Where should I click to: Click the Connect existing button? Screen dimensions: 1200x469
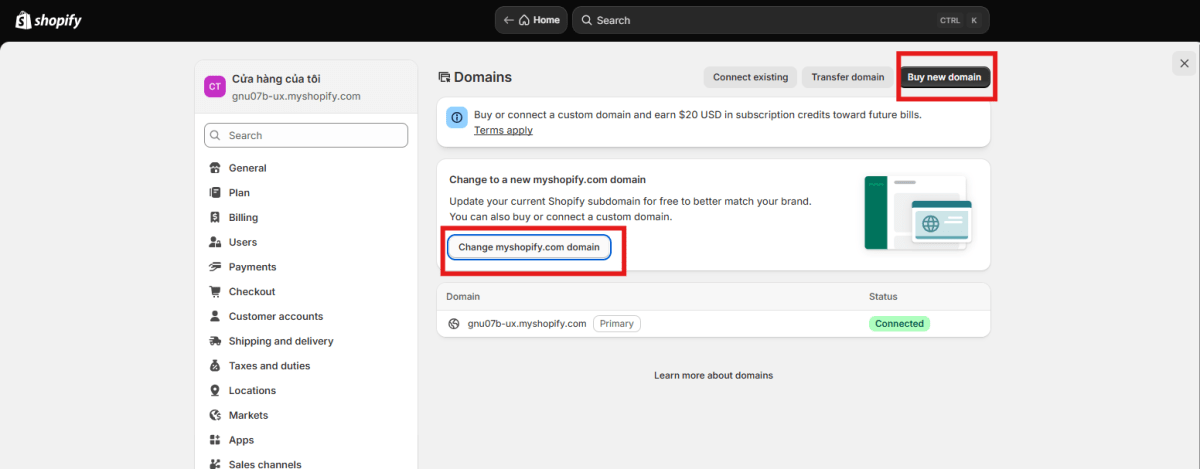[x=750, y=77]
